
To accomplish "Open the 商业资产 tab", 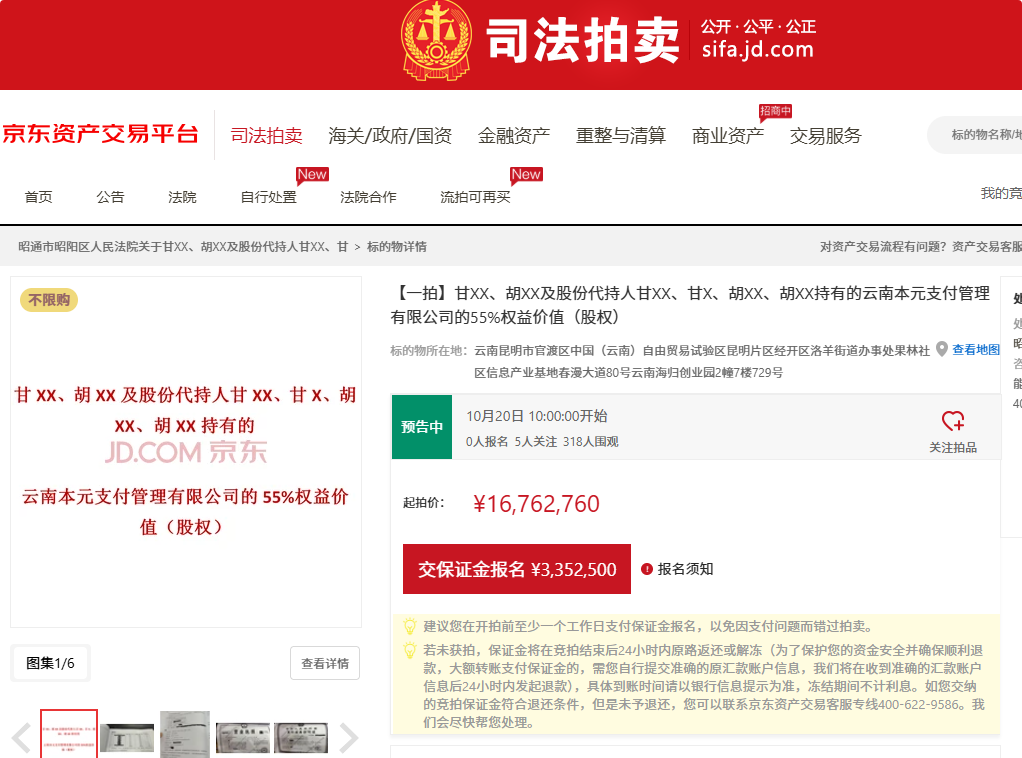I will tap(727, 136).
